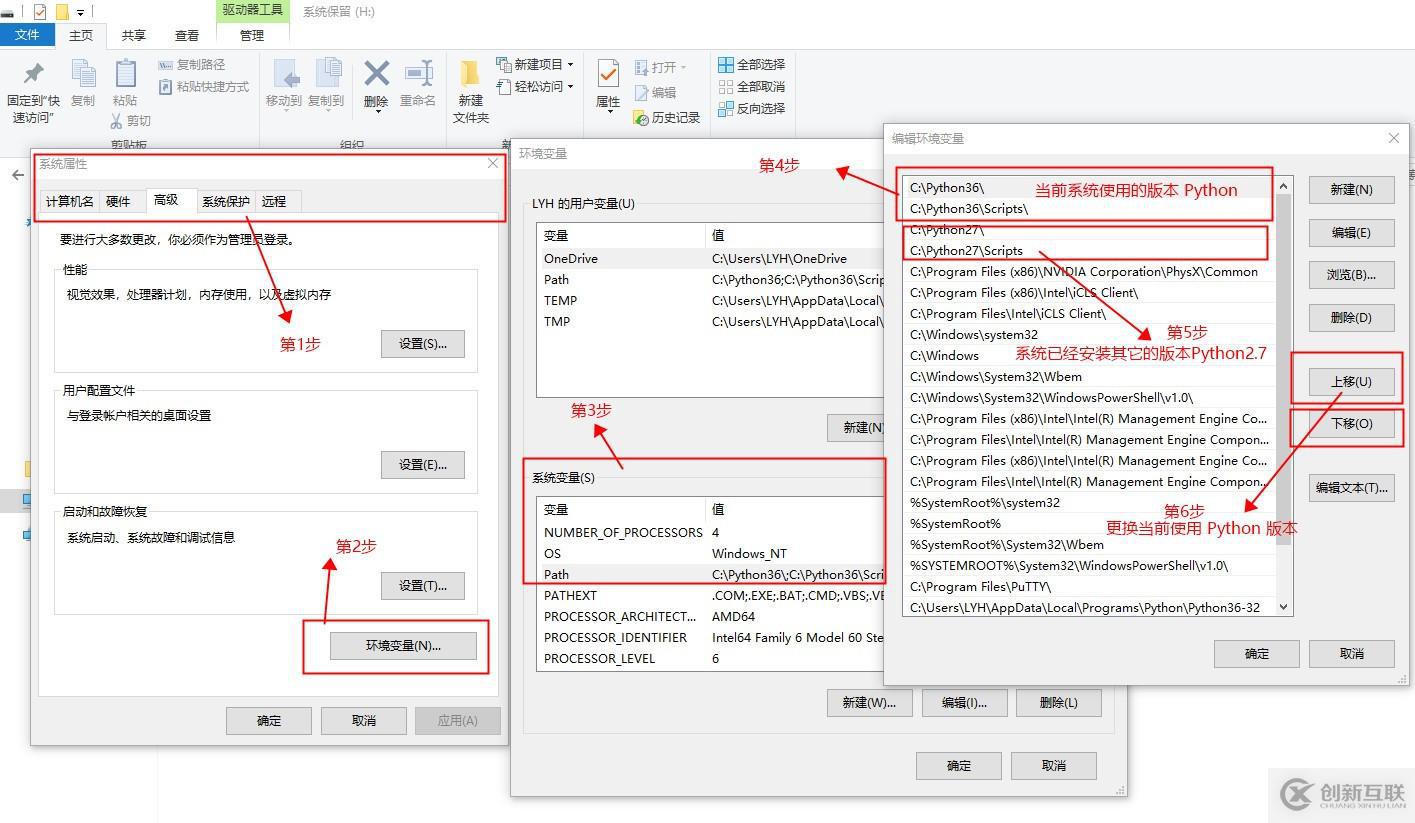Click Select All (全部选择) icon
The width and height of the screenshot is (1415, 823).
(x=748, y=63)
